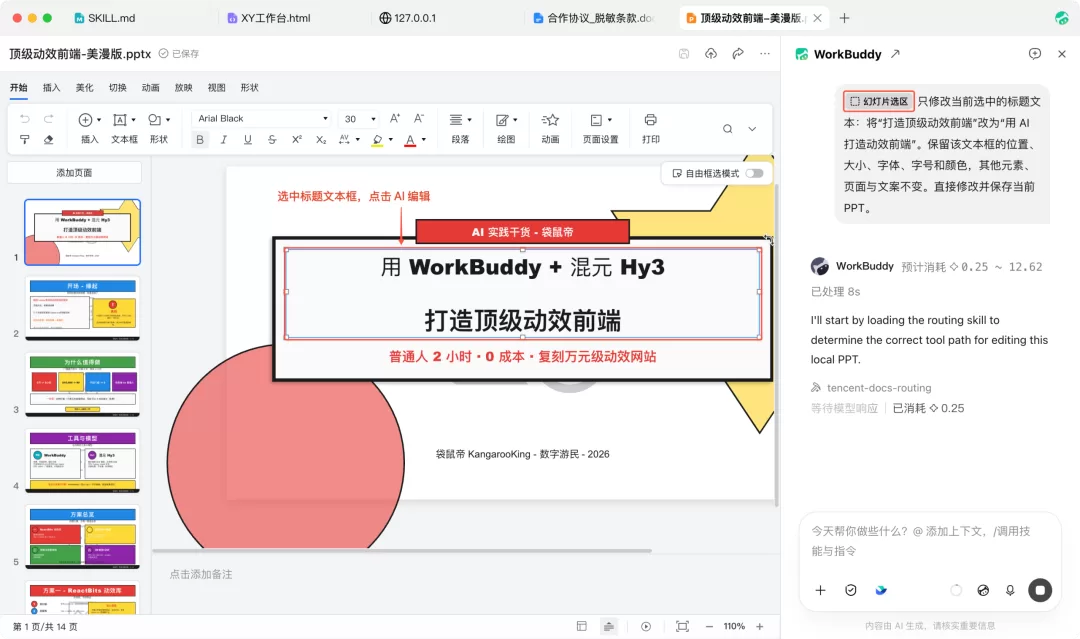1080x639 pixels.
Task: Switch to the 视图 ribbon tab
Action: pyautogui.click(x=217, y=87)
